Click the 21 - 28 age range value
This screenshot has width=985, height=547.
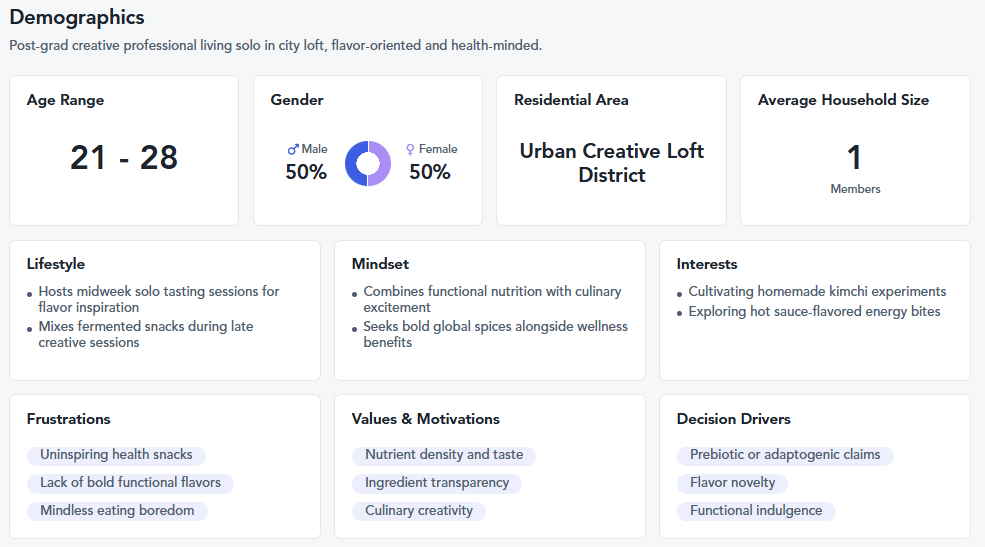point(124,158)
